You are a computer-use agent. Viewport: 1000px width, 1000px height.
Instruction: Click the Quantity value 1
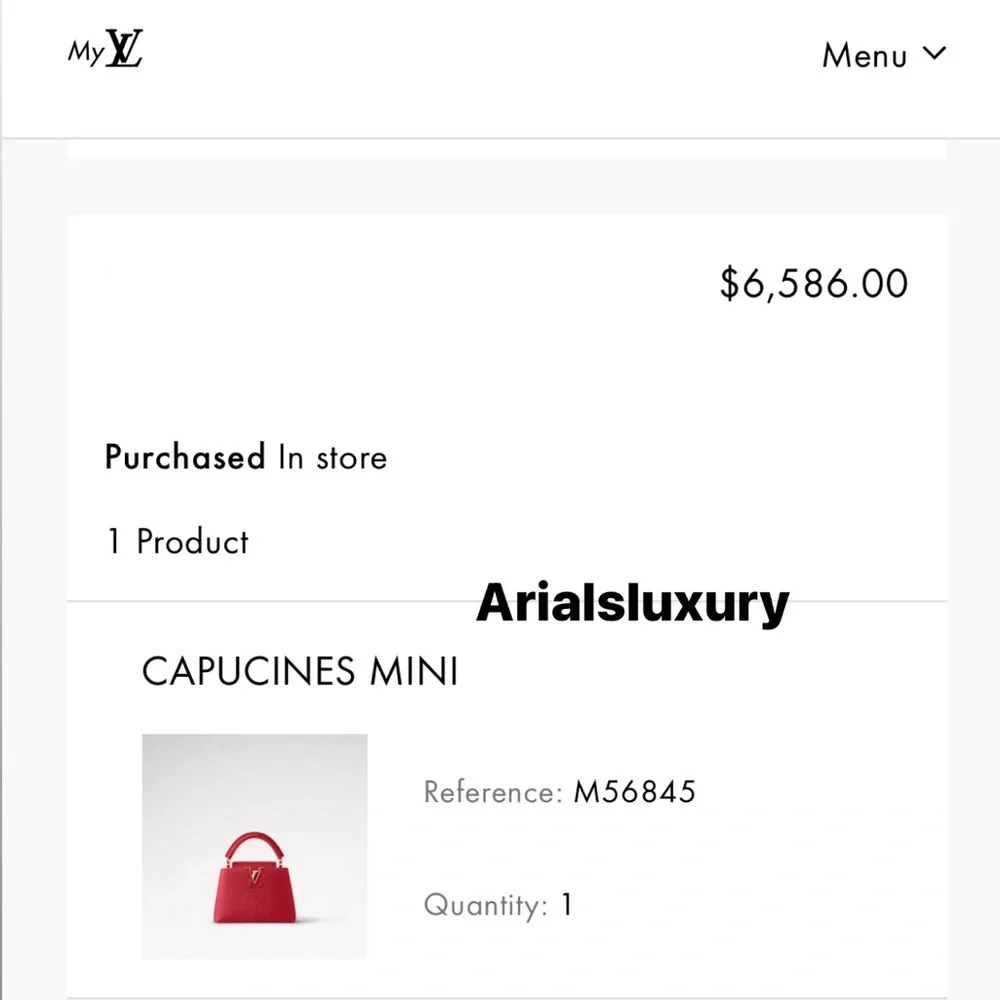click(x=566, y=905)
